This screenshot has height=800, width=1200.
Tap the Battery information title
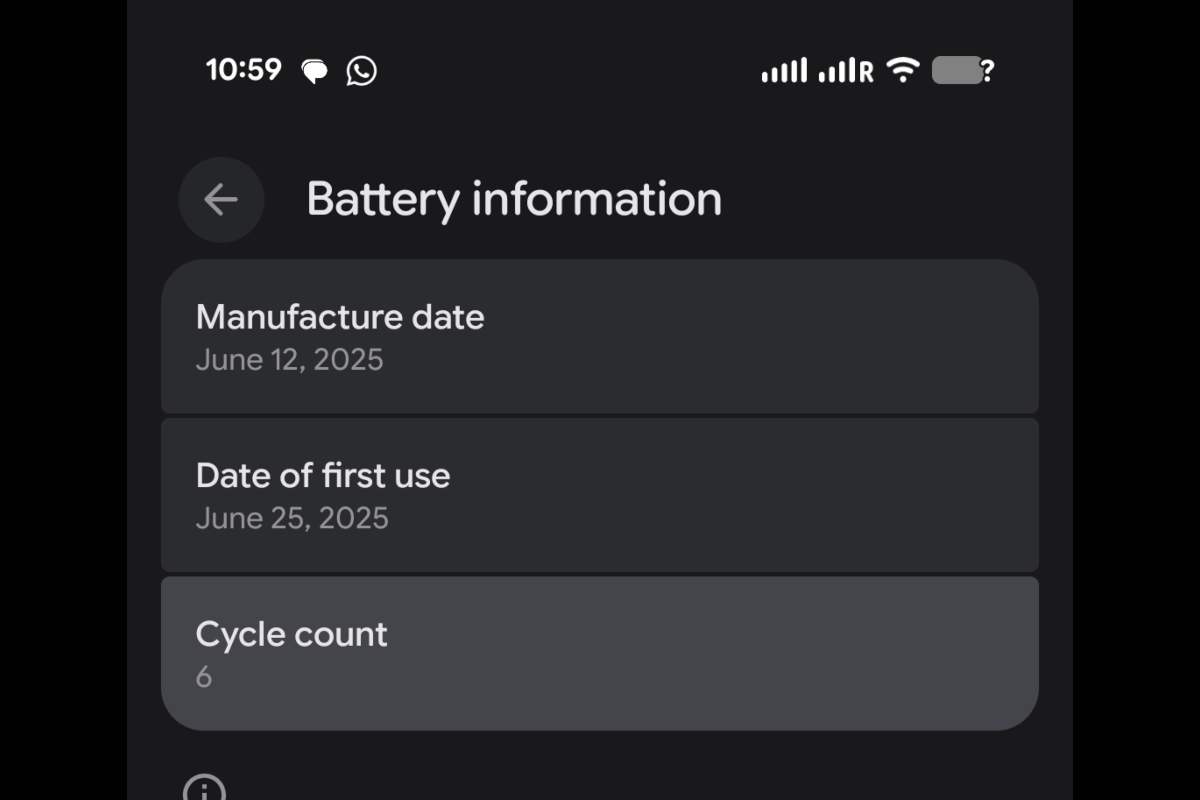click(514, 199)
